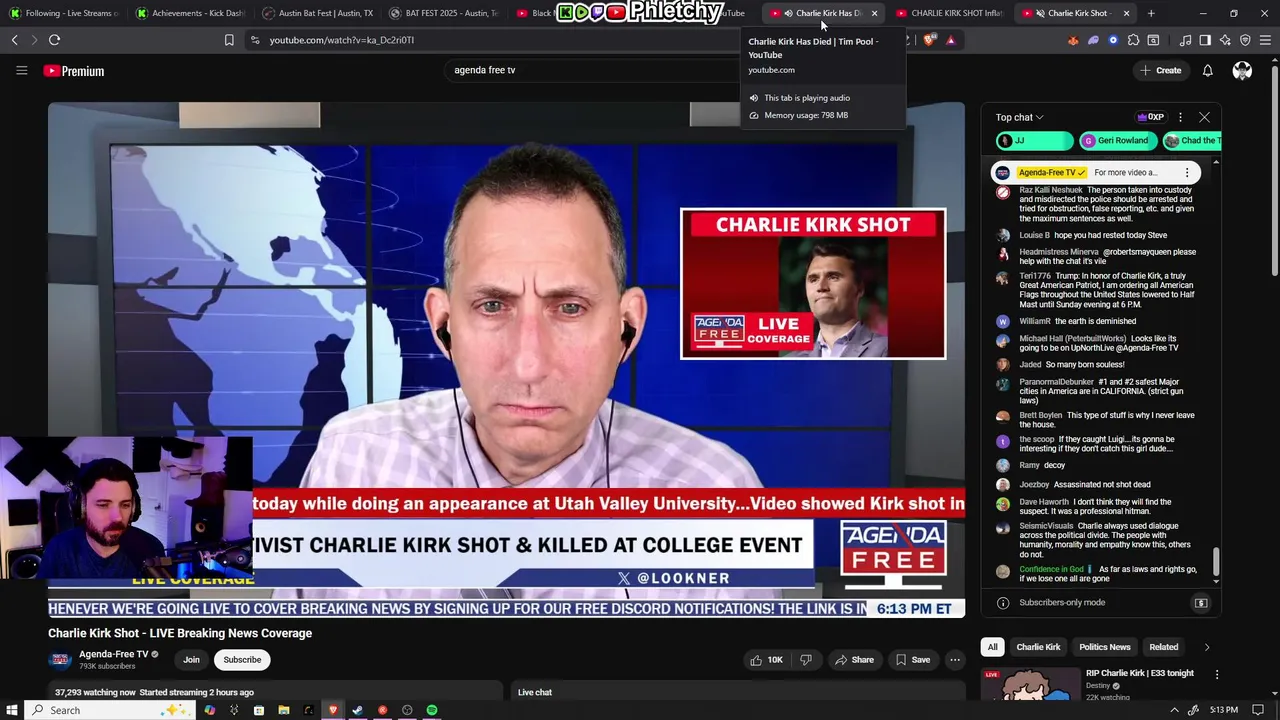This screenshot has height=720, width=1280.
Task: Click the Join channel button
Action: click(x=191, y=660)
